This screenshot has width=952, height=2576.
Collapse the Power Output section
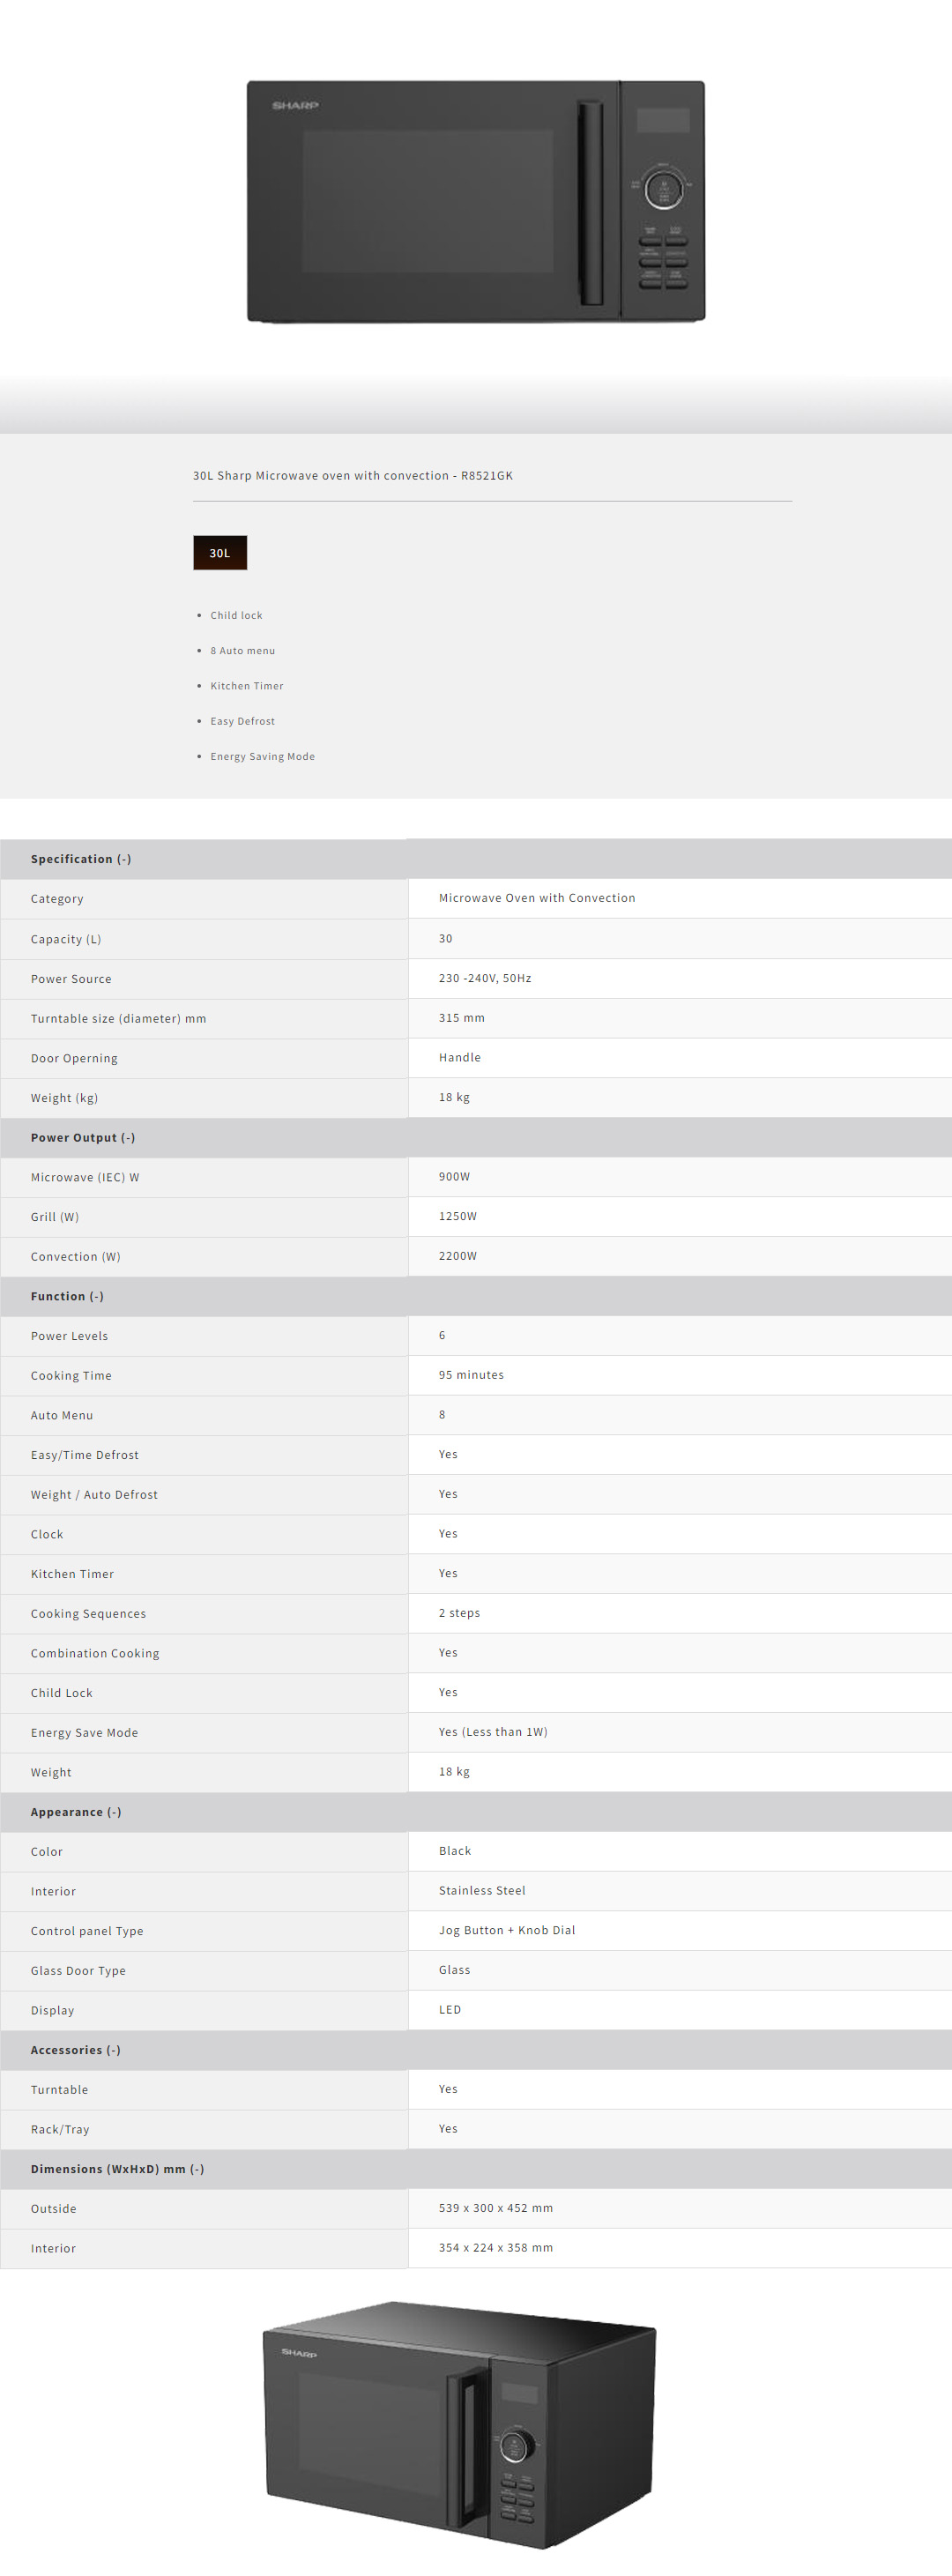pyautogui.click(x=83, y=1137)
